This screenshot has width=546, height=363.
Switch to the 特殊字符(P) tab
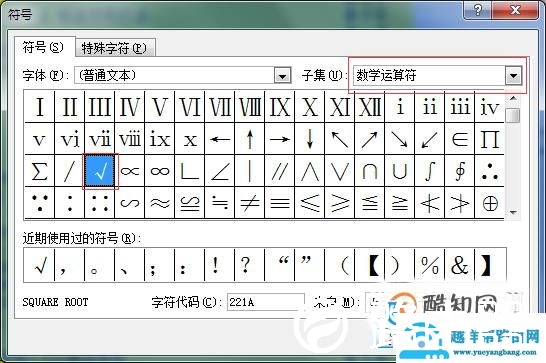click(x=114, y=48)
